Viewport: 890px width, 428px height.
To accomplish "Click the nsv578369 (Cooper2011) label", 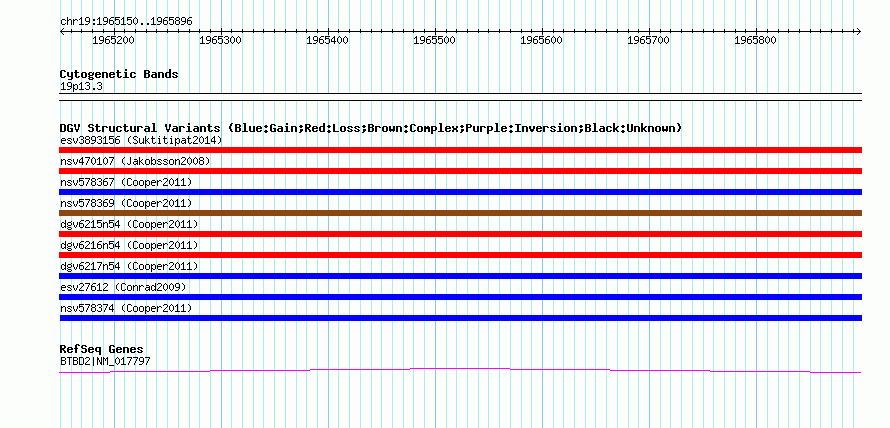I will click(x=126, y=203).
